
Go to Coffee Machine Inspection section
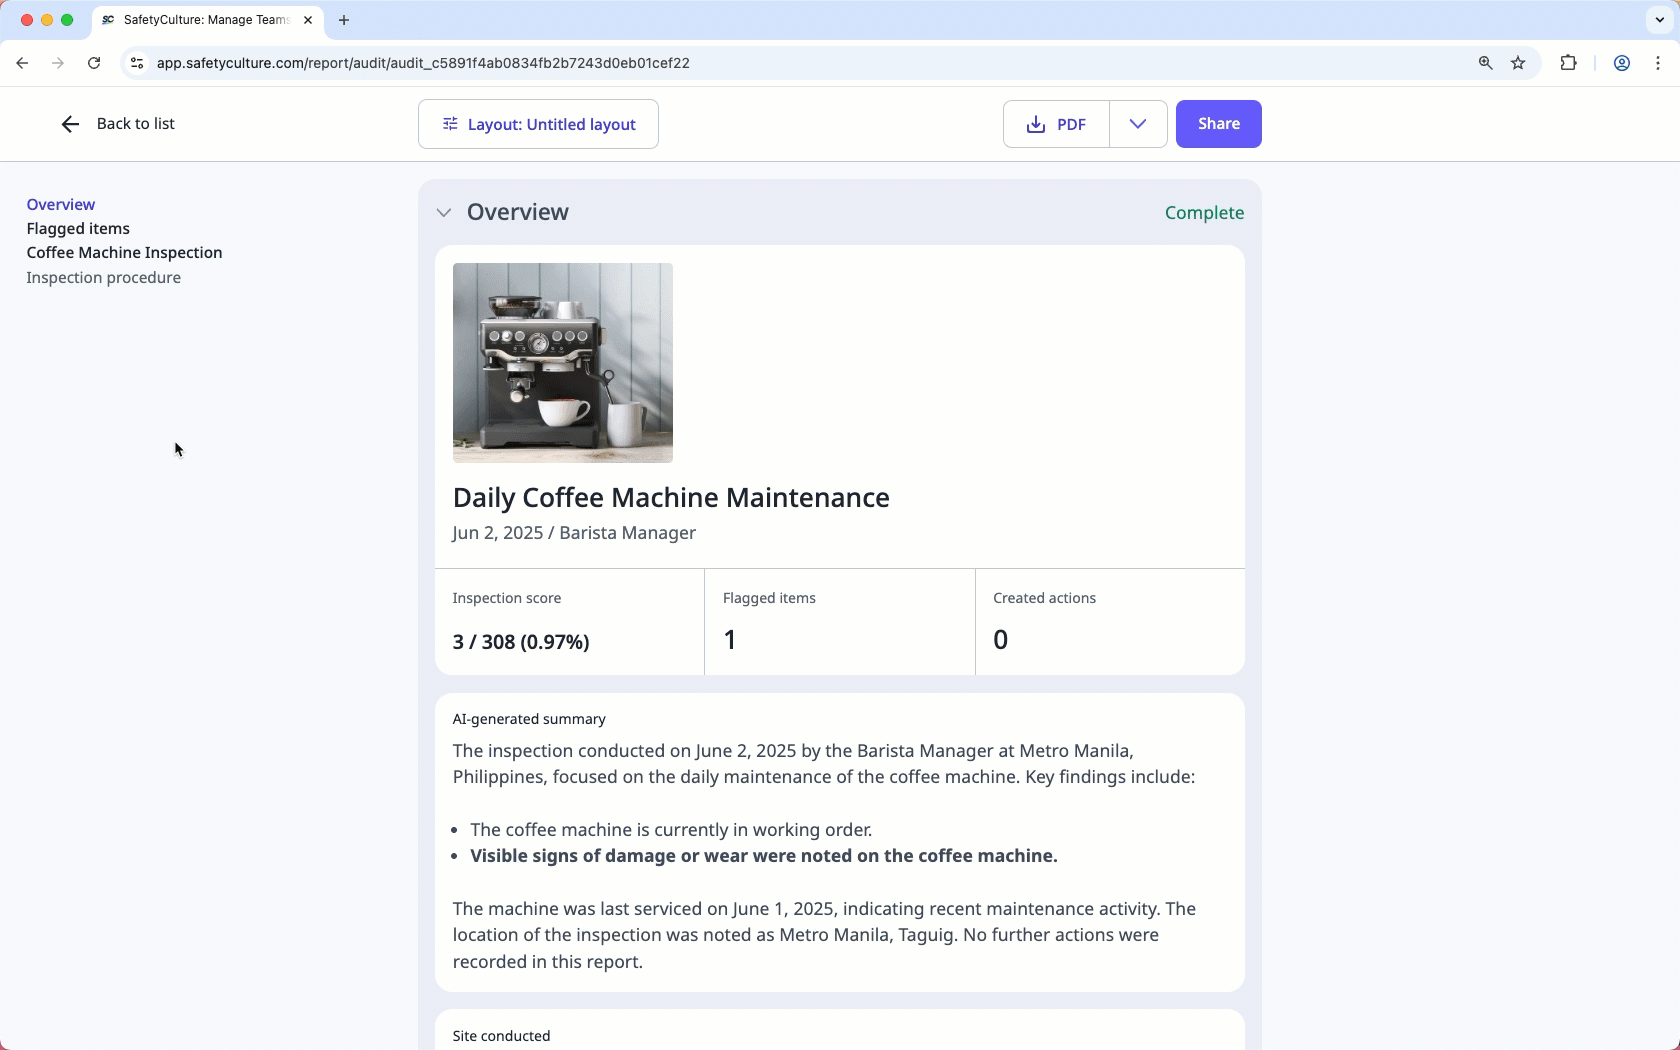tap(124, 253)
